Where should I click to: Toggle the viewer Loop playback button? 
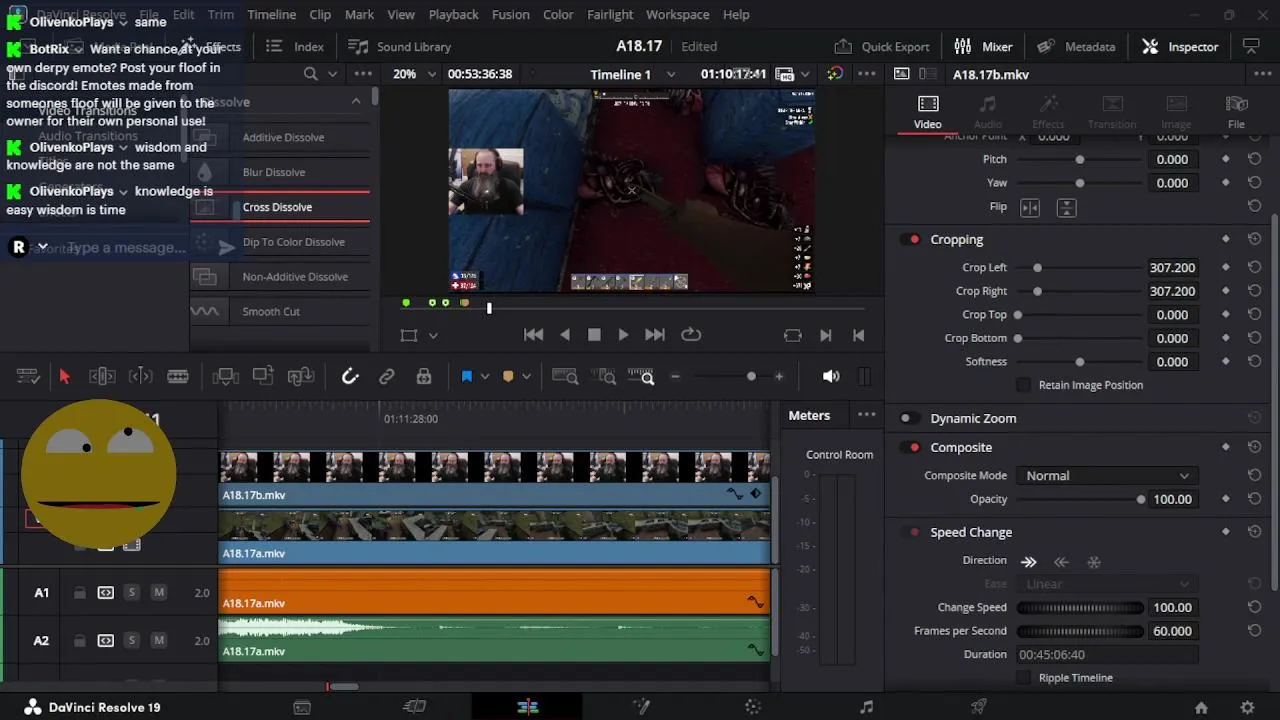click(690, 335)
